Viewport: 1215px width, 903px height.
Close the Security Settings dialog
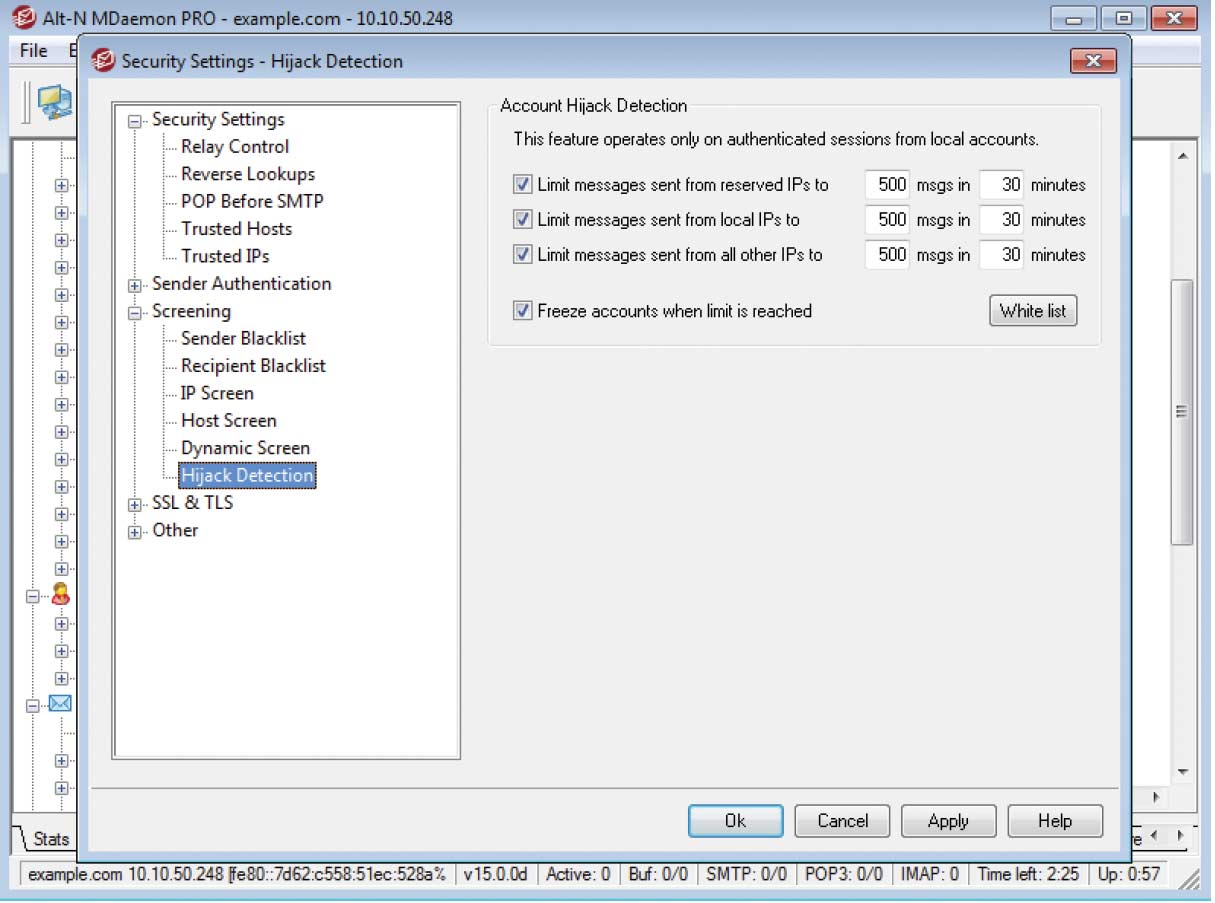pyautogui.click(x=1093, y=61)
